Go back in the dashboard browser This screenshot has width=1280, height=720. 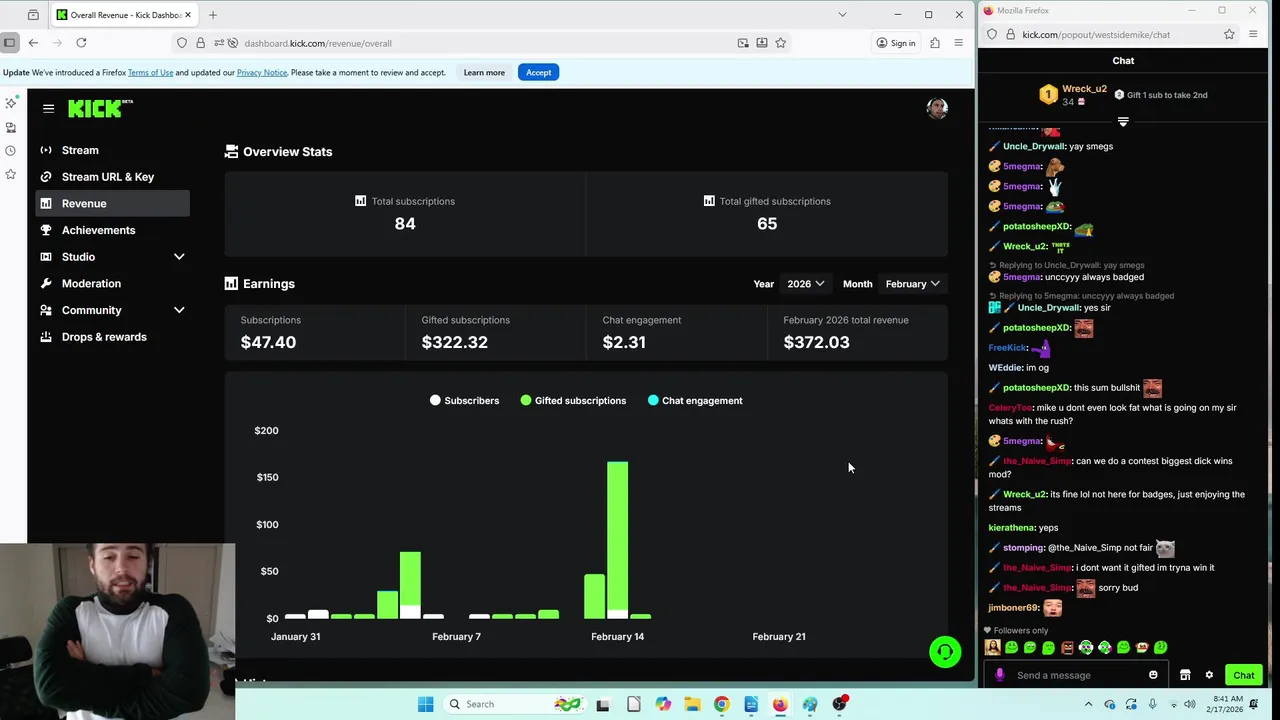[33, 43]
